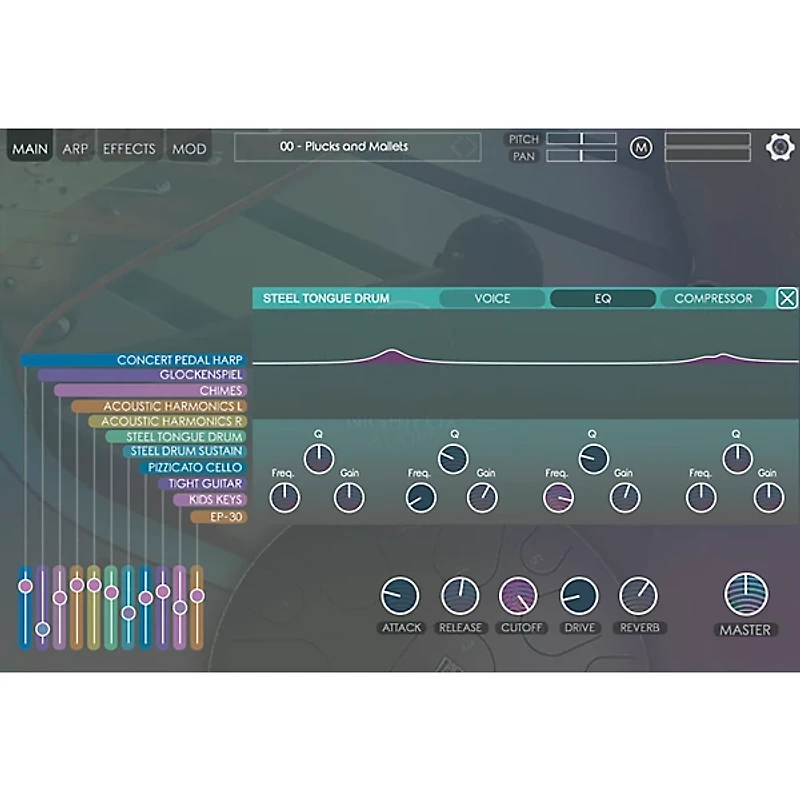Show the VOICE section
The image size is (800, 800).
(492, 298)
